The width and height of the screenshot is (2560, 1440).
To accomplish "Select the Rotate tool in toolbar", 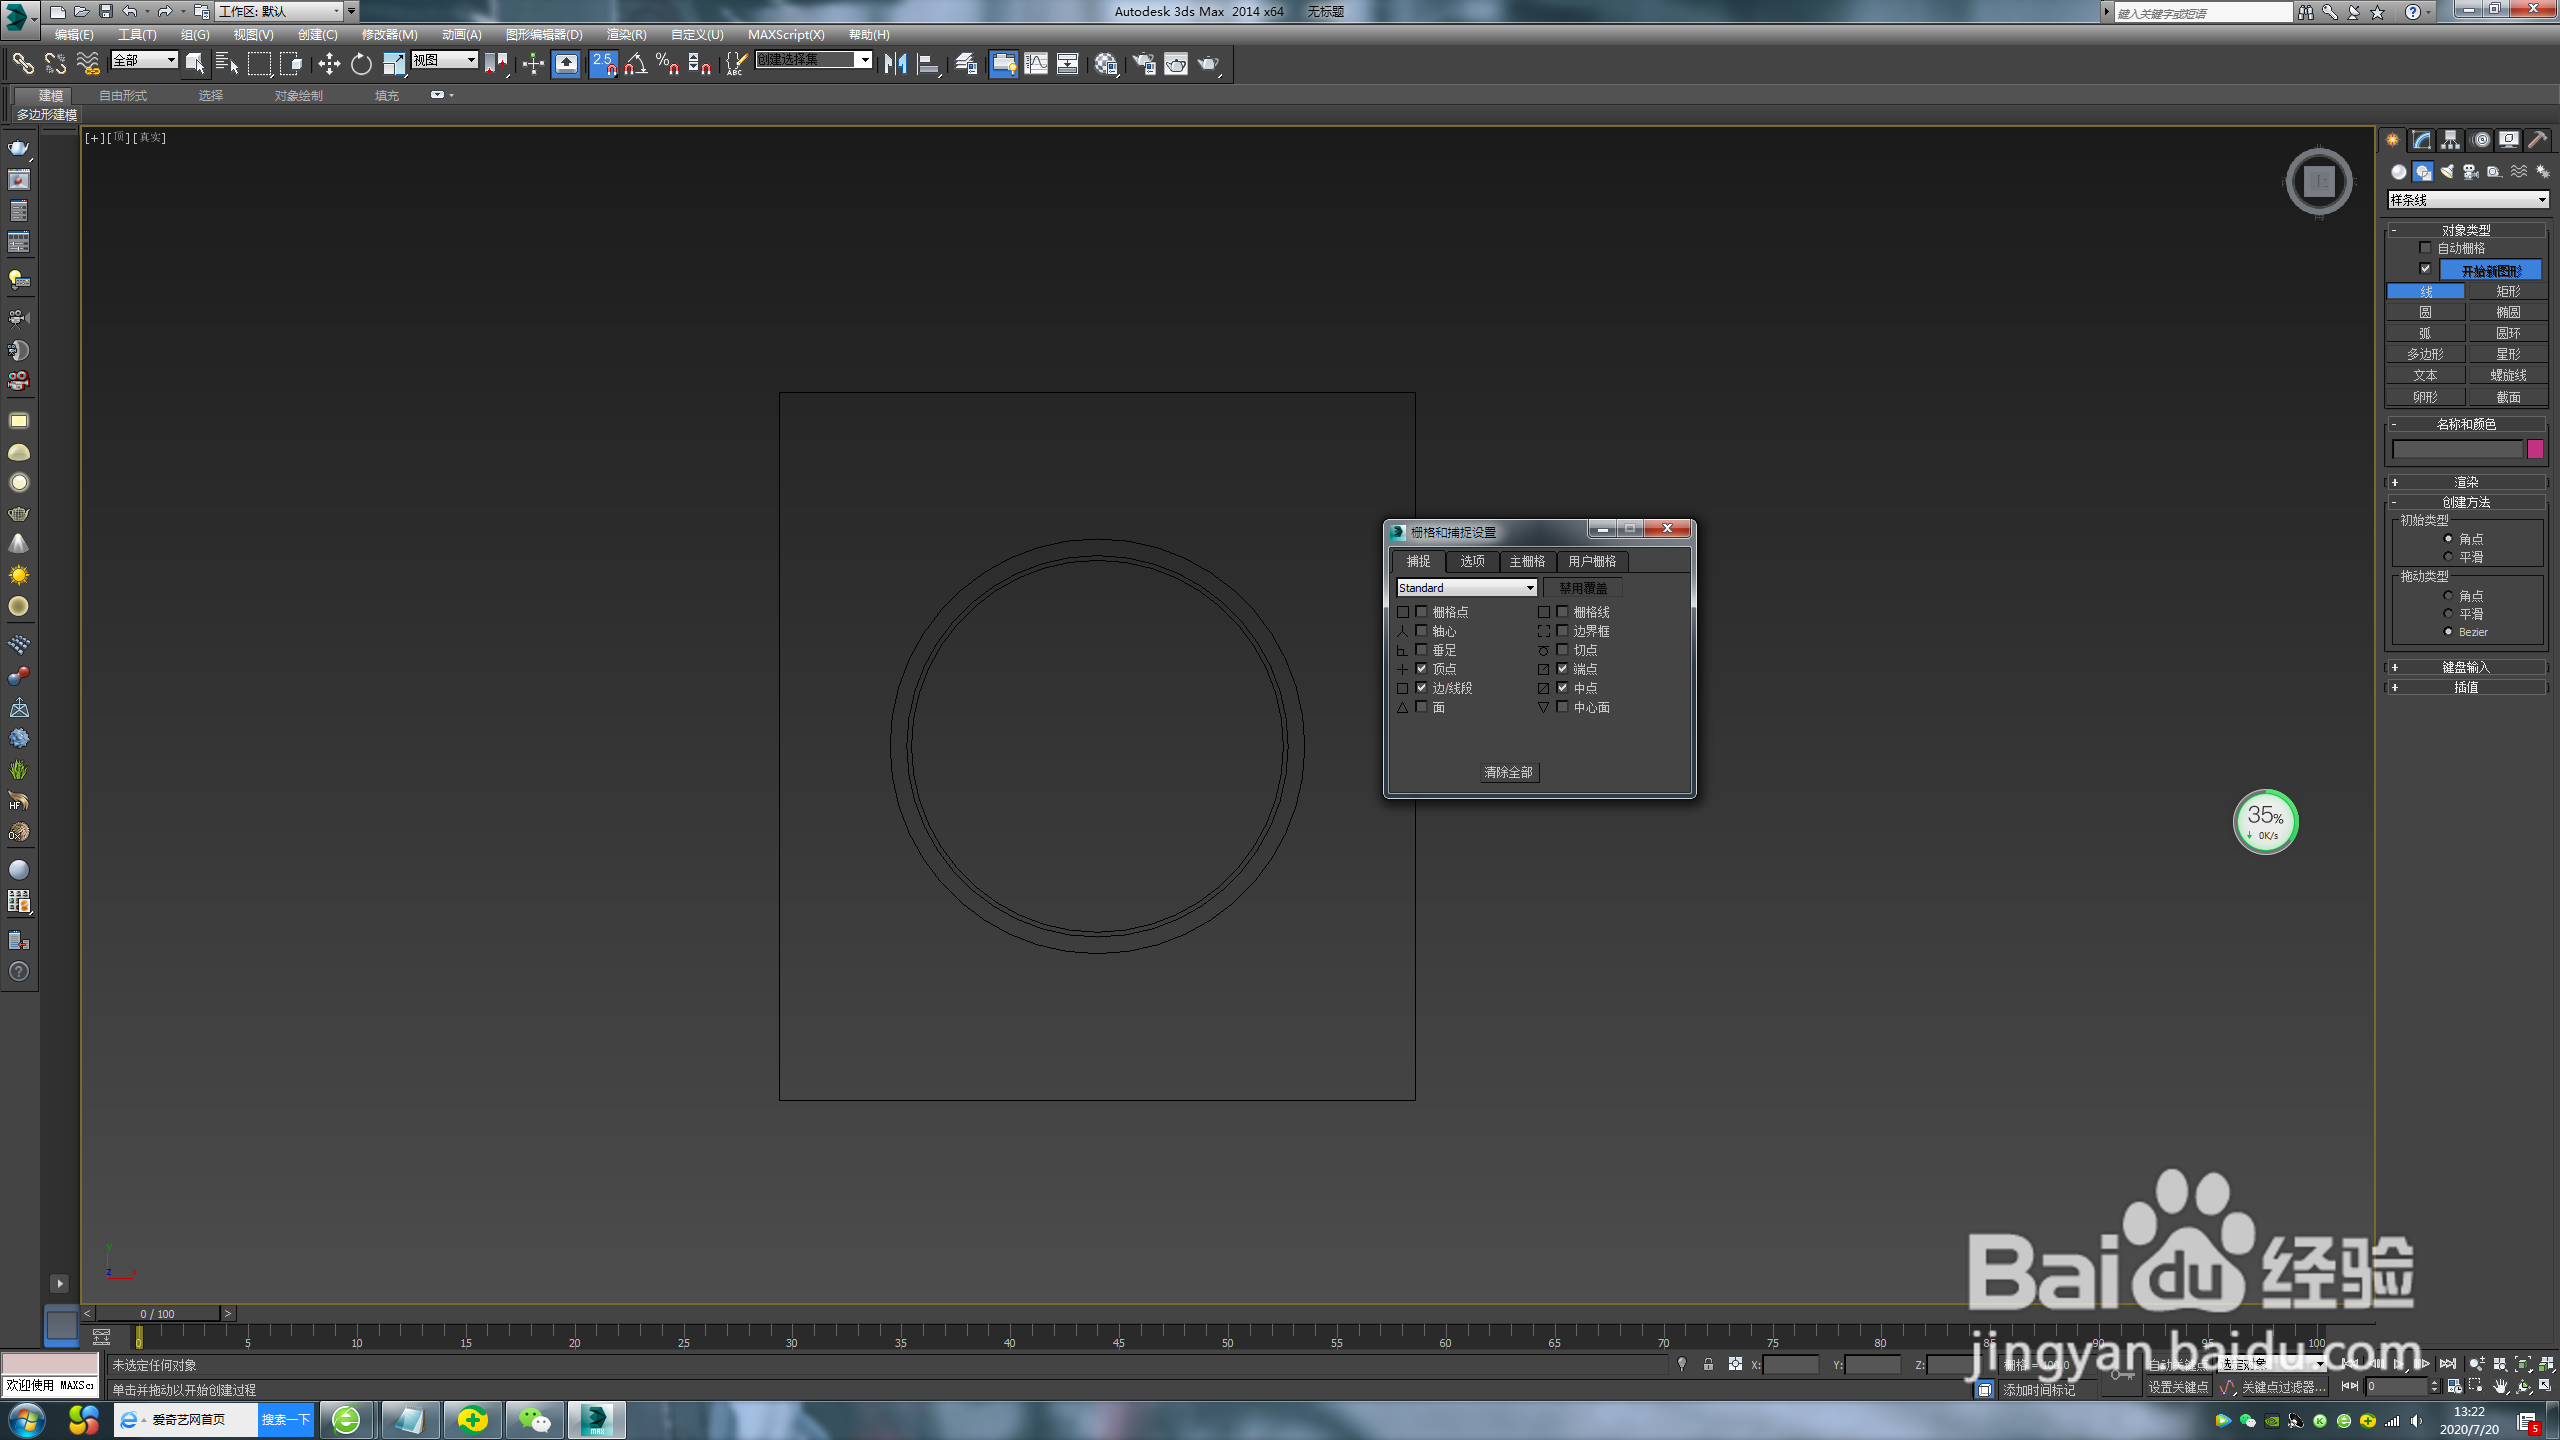I will (361, 64).
